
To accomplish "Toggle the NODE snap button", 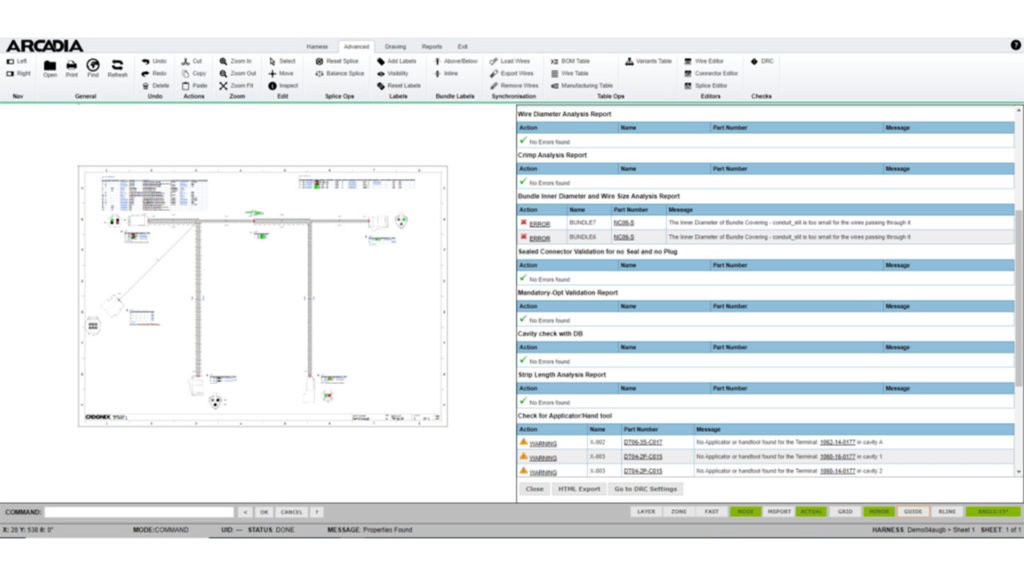I will (x=745, y=511).
